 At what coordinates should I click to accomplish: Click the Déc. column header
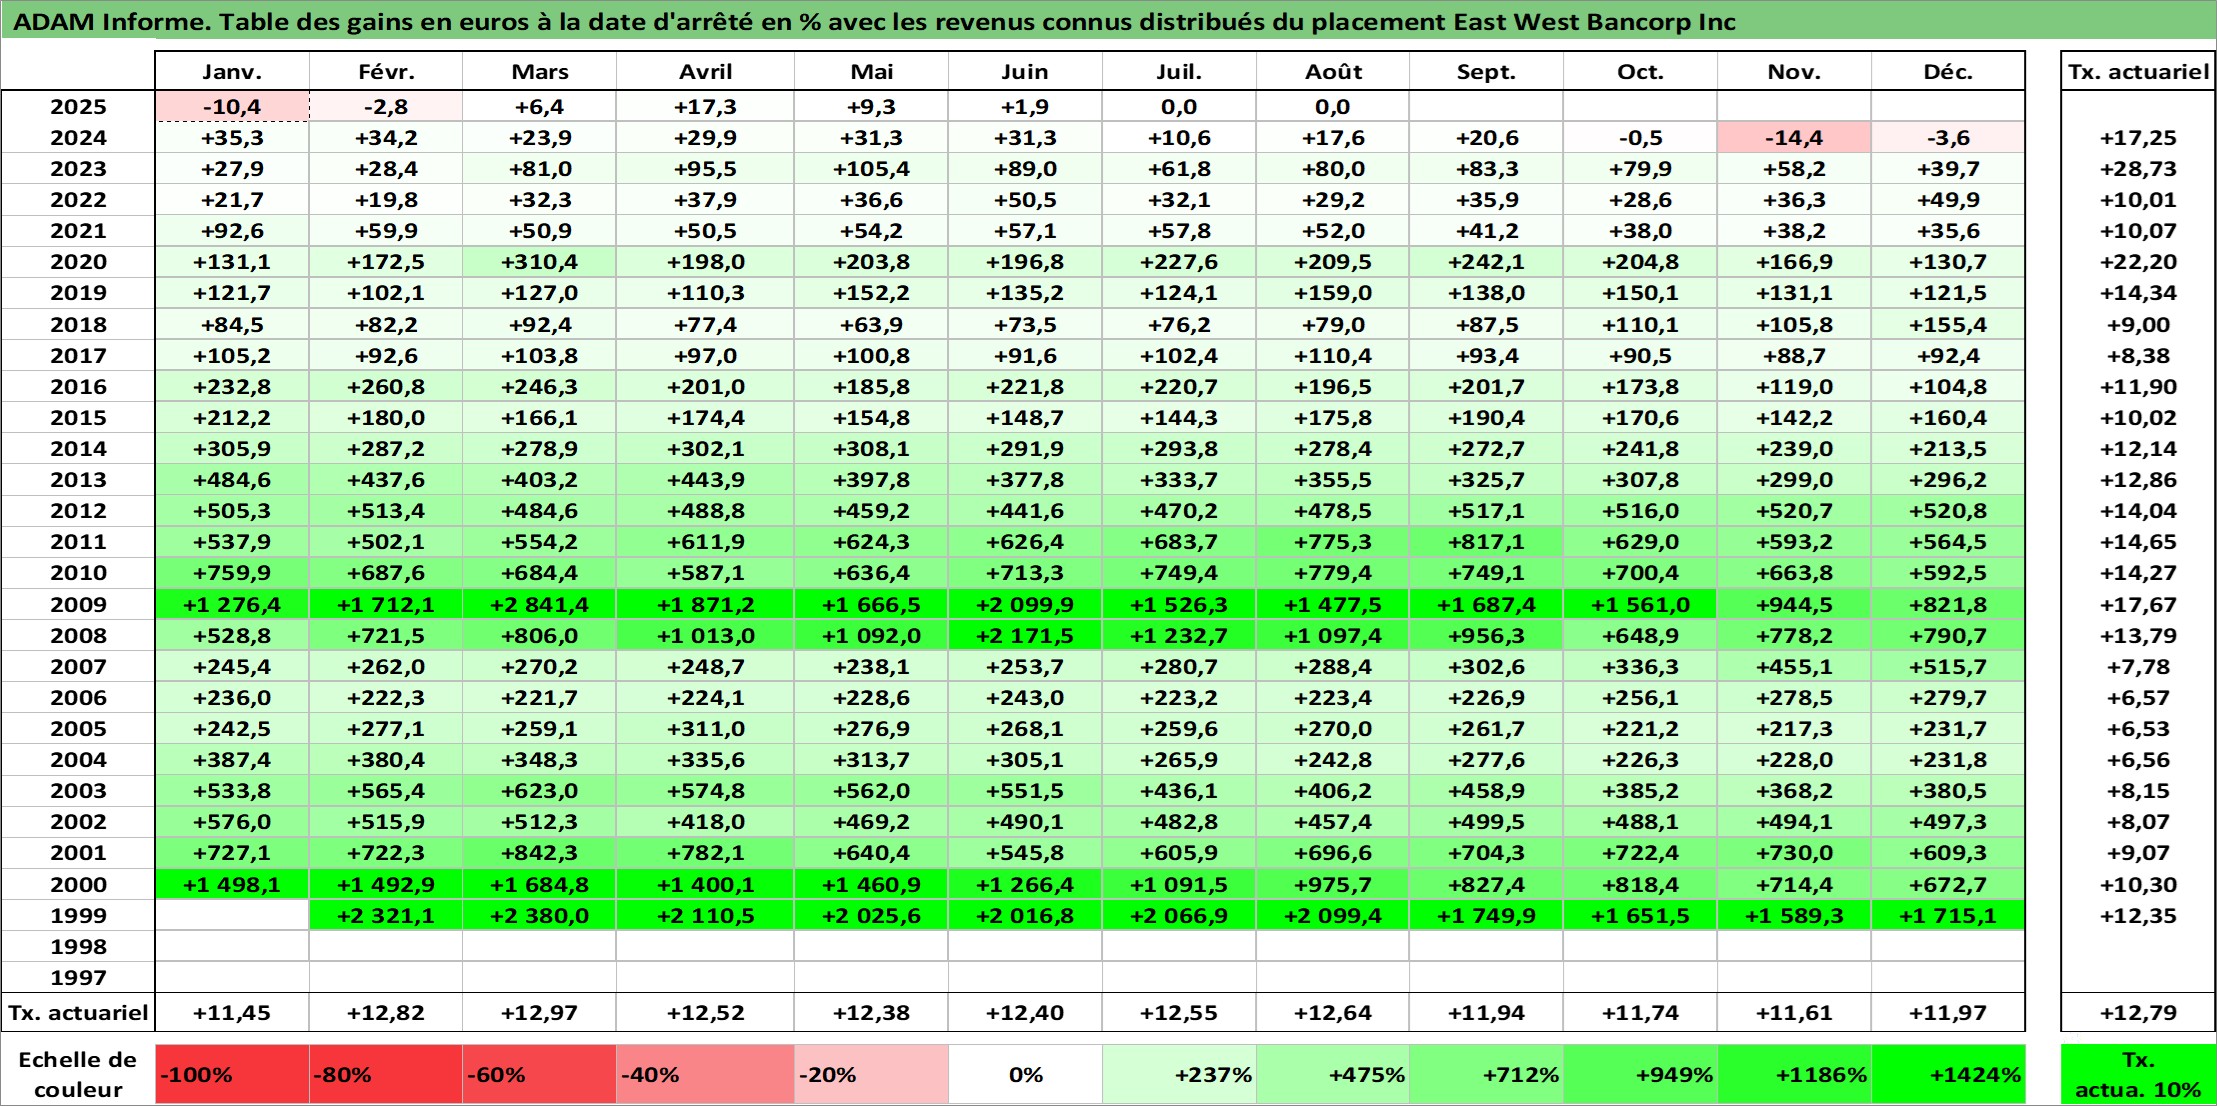tap(1948, 72)
